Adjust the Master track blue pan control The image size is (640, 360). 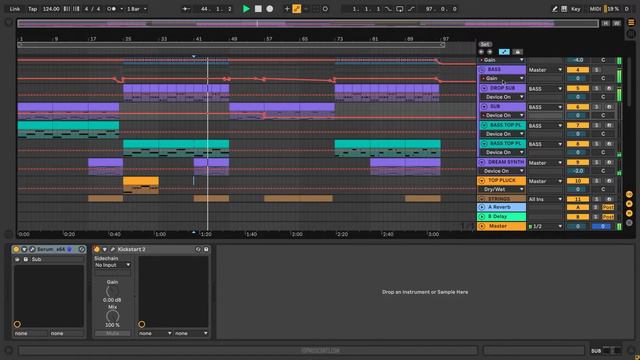602,226
